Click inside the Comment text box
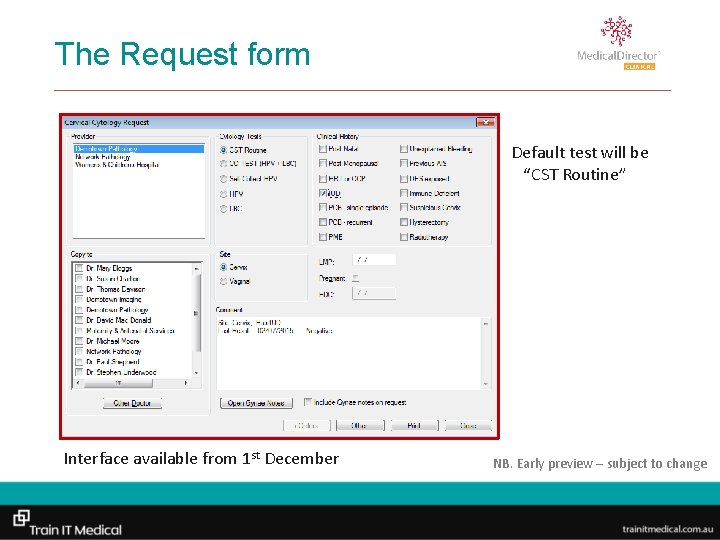This screenshot has height=540, width=720. pyautogui.click(x=349, y=354)
